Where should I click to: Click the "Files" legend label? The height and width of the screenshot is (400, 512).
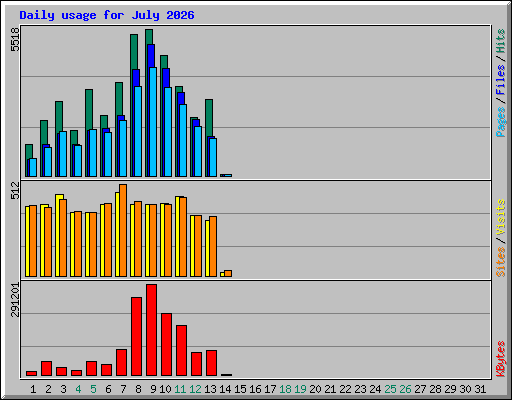click(x=501, y=80)
